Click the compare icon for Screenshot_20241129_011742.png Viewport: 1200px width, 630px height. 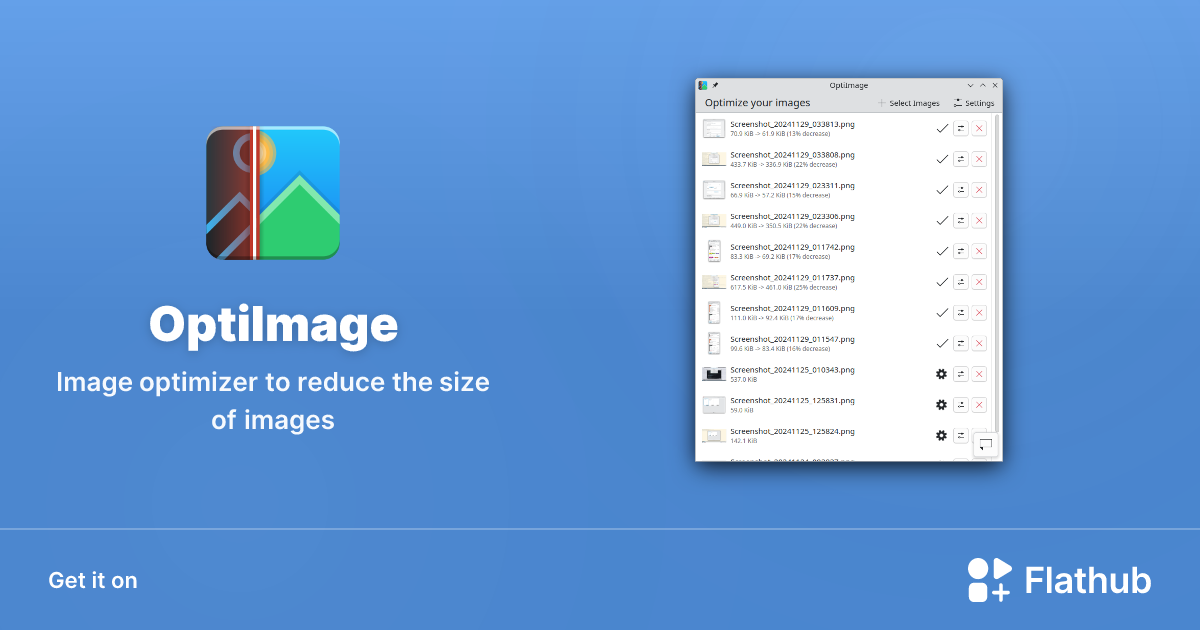[961, 251]
